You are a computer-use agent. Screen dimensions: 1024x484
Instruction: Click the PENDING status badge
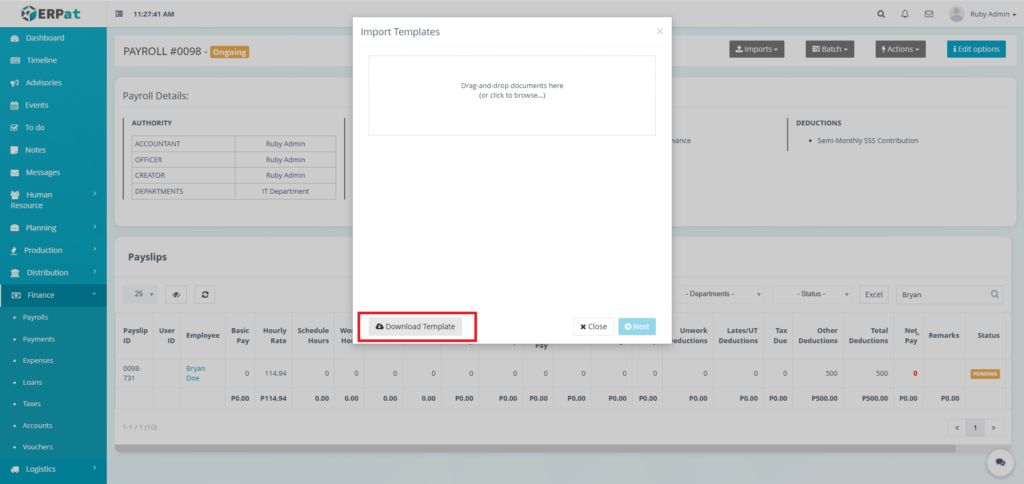[x=985, y=374]
